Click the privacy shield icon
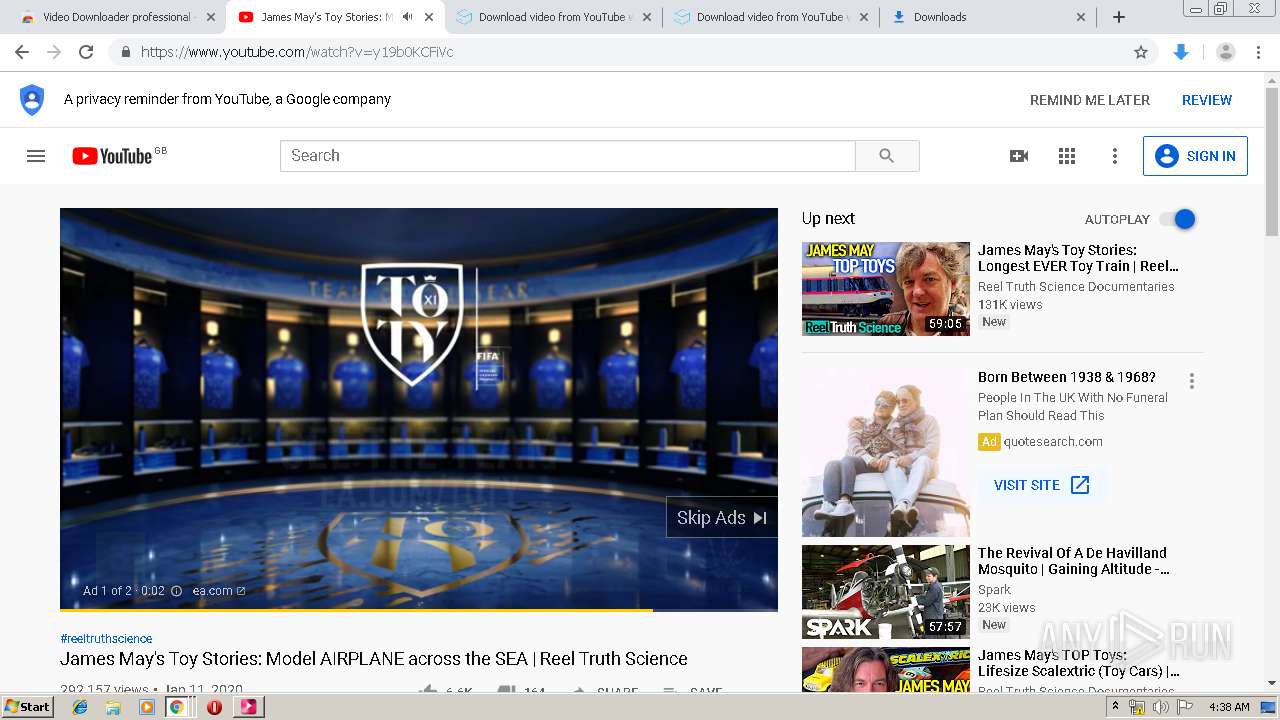The height and width of the screenshot is (720, 1280). point(32,100)
